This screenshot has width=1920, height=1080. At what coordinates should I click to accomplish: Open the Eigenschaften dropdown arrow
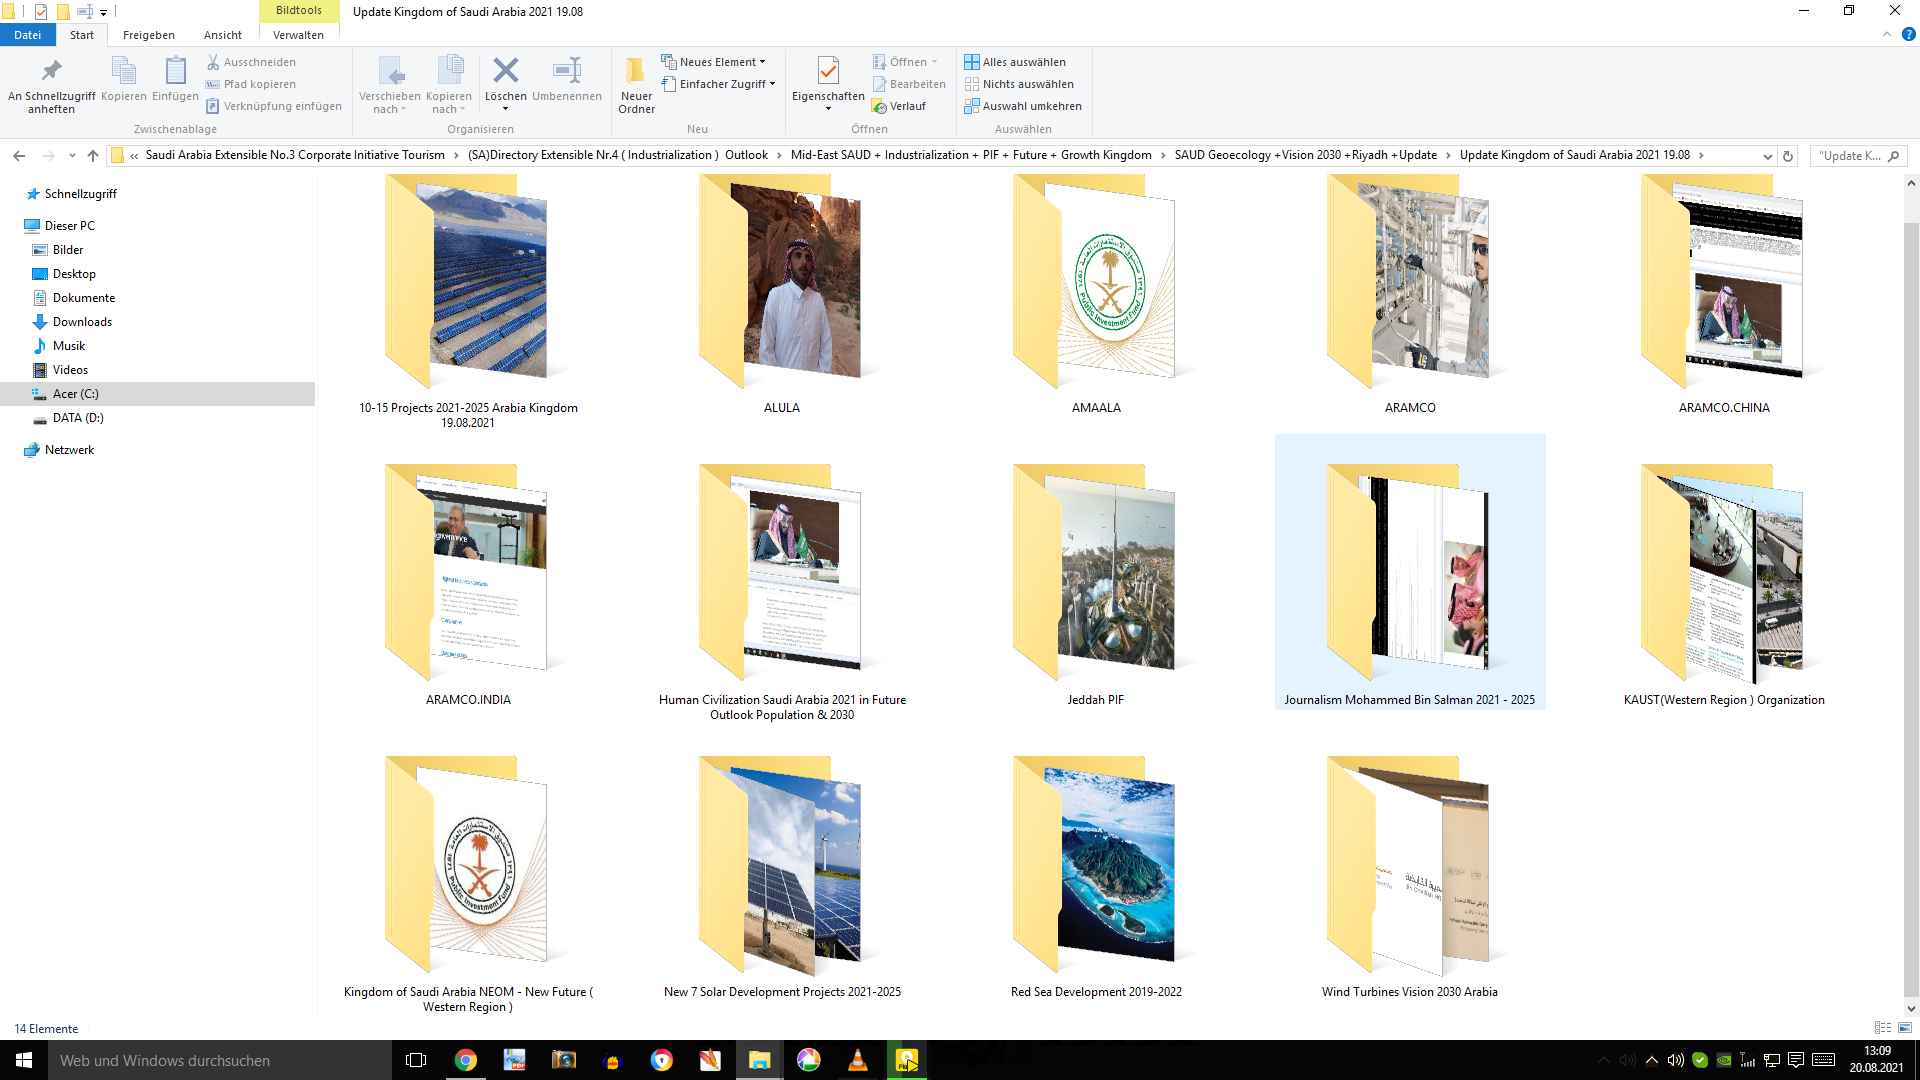(x=828, y=109)
